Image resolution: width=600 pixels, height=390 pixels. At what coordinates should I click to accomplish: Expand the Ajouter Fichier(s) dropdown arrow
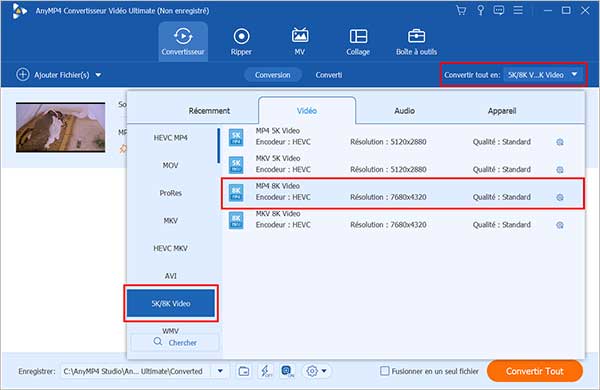point(98,75)
